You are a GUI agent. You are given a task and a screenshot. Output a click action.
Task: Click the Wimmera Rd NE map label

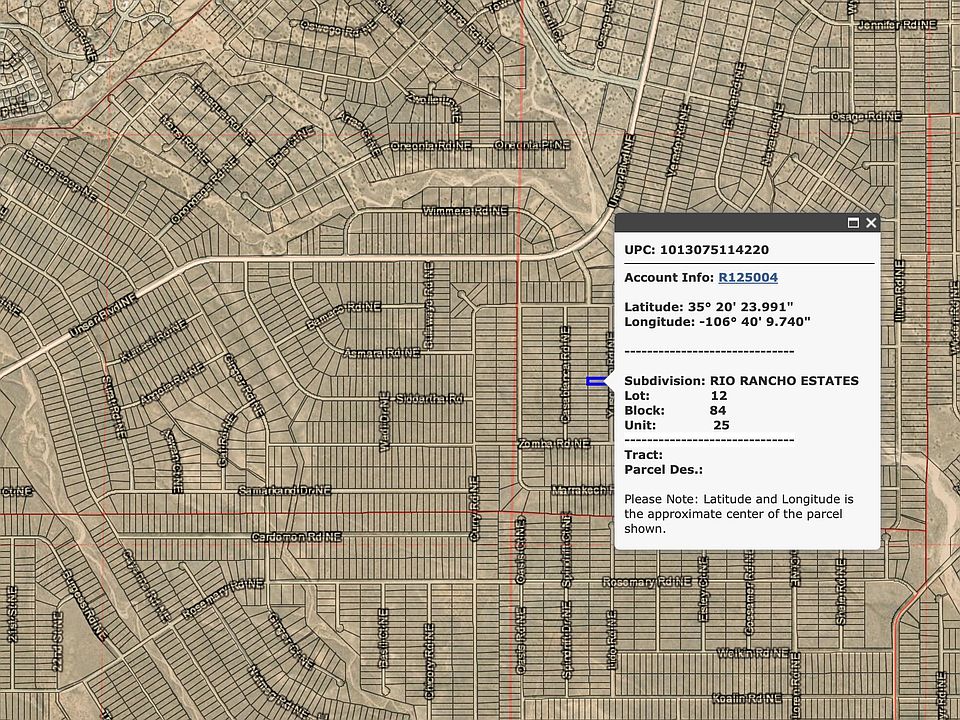click(x=465, y=211)
